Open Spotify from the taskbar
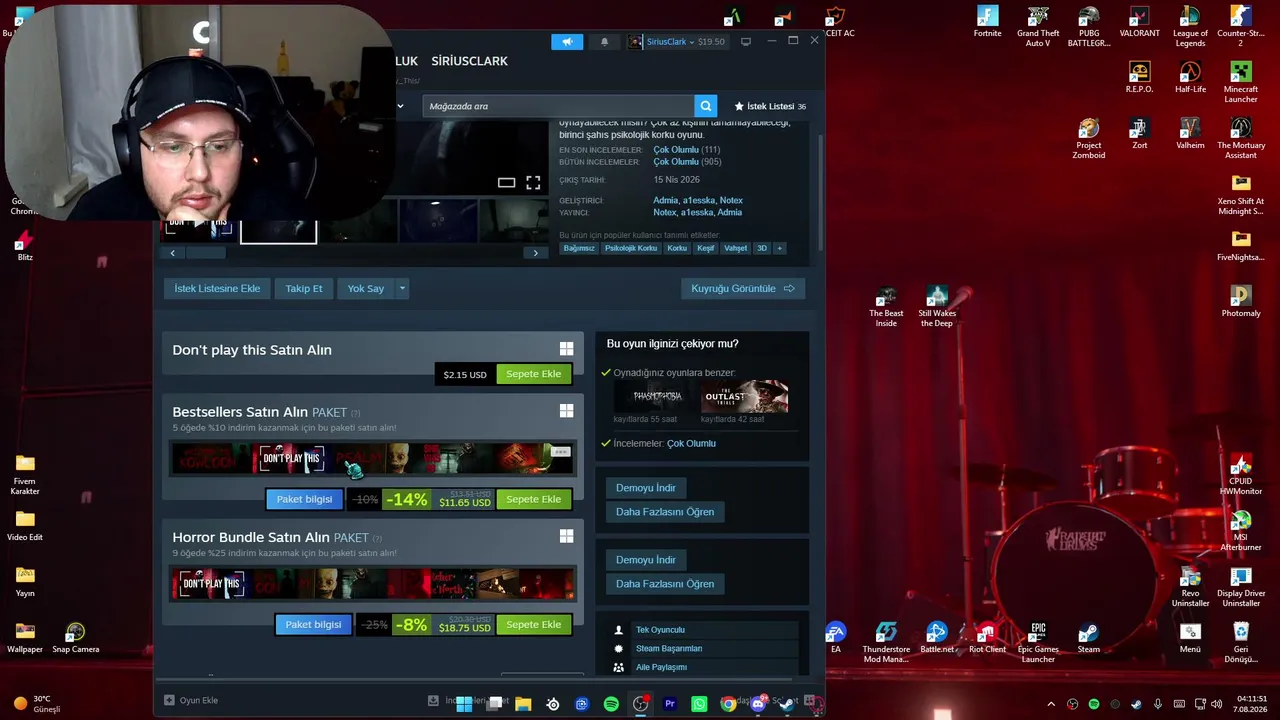The width and height of the screenshot is (1280, 720). (x=611, y=704)
